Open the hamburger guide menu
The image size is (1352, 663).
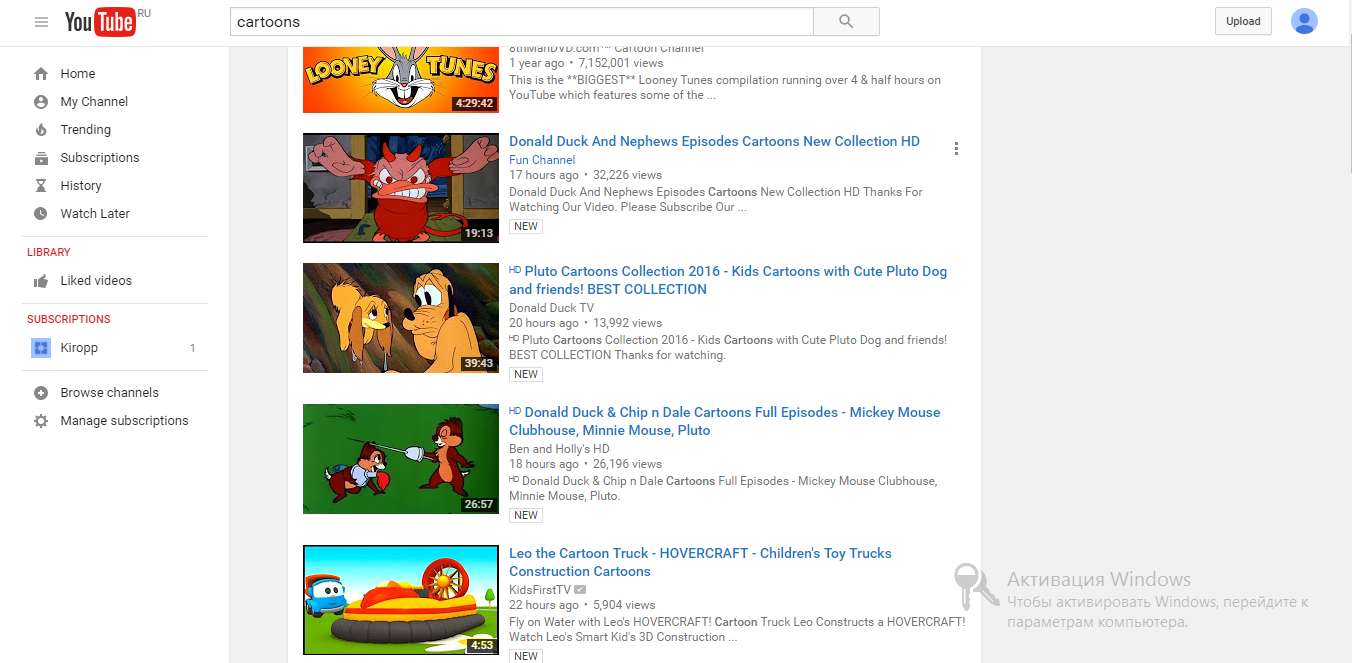click(x=41, y=22)
